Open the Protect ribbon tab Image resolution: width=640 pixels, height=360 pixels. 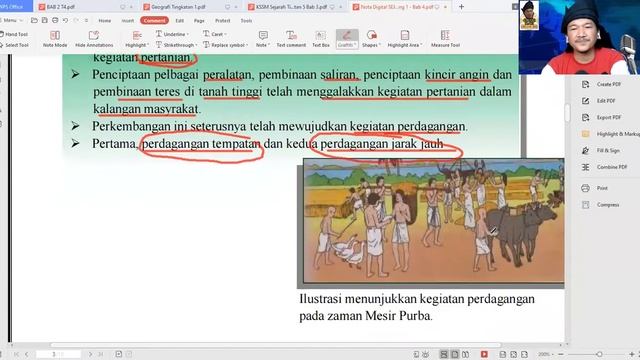222,20
